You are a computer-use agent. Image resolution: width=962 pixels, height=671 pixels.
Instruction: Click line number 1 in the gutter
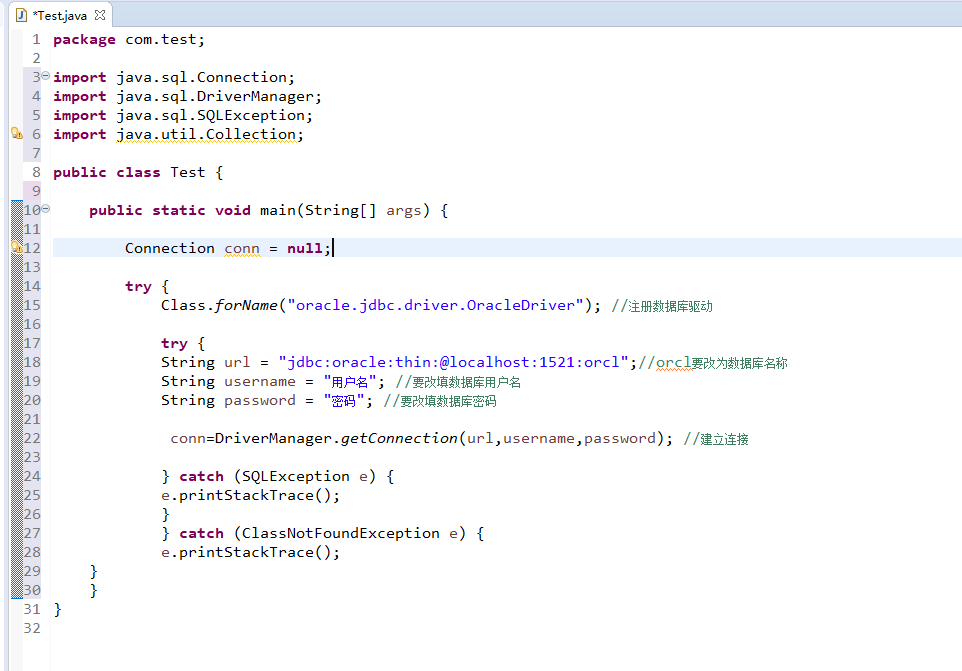pos(36,39)
